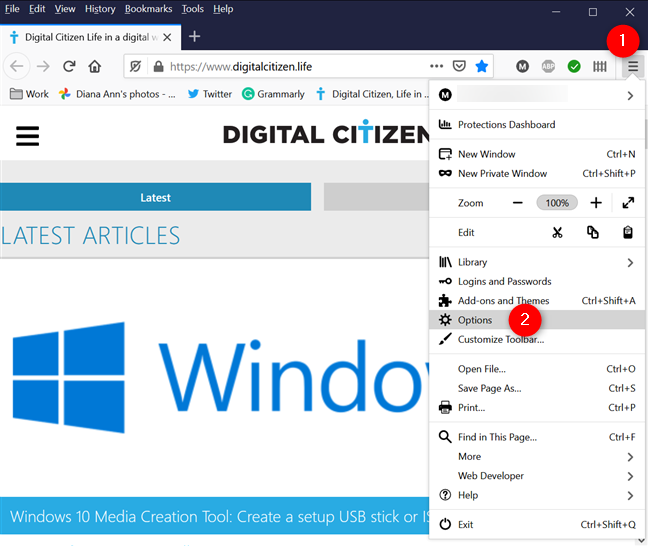Click the Forward navigation arrow
648x546 pixels.
tap(43, 66)
